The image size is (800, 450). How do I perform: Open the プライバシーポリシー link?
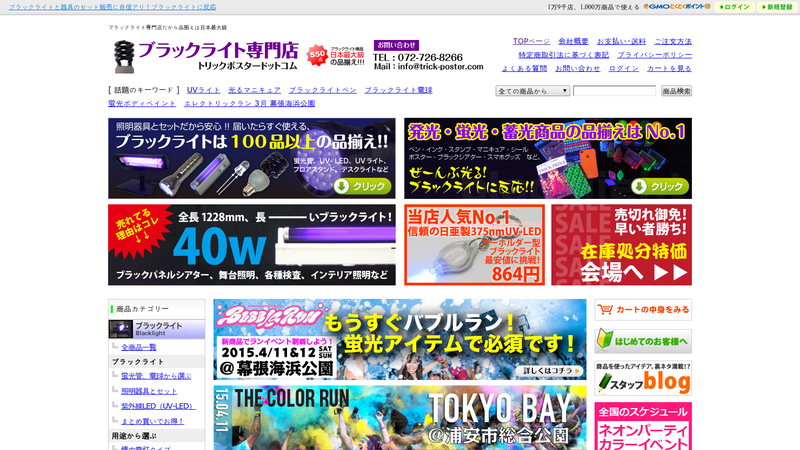coord(655,55)
